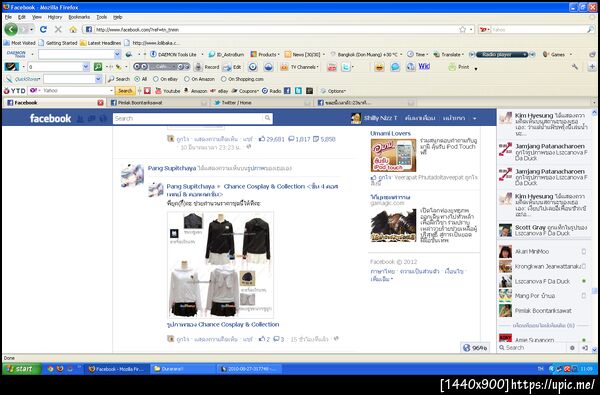
Task: Open the YTD Options dropdown
Action: [333, 91]
